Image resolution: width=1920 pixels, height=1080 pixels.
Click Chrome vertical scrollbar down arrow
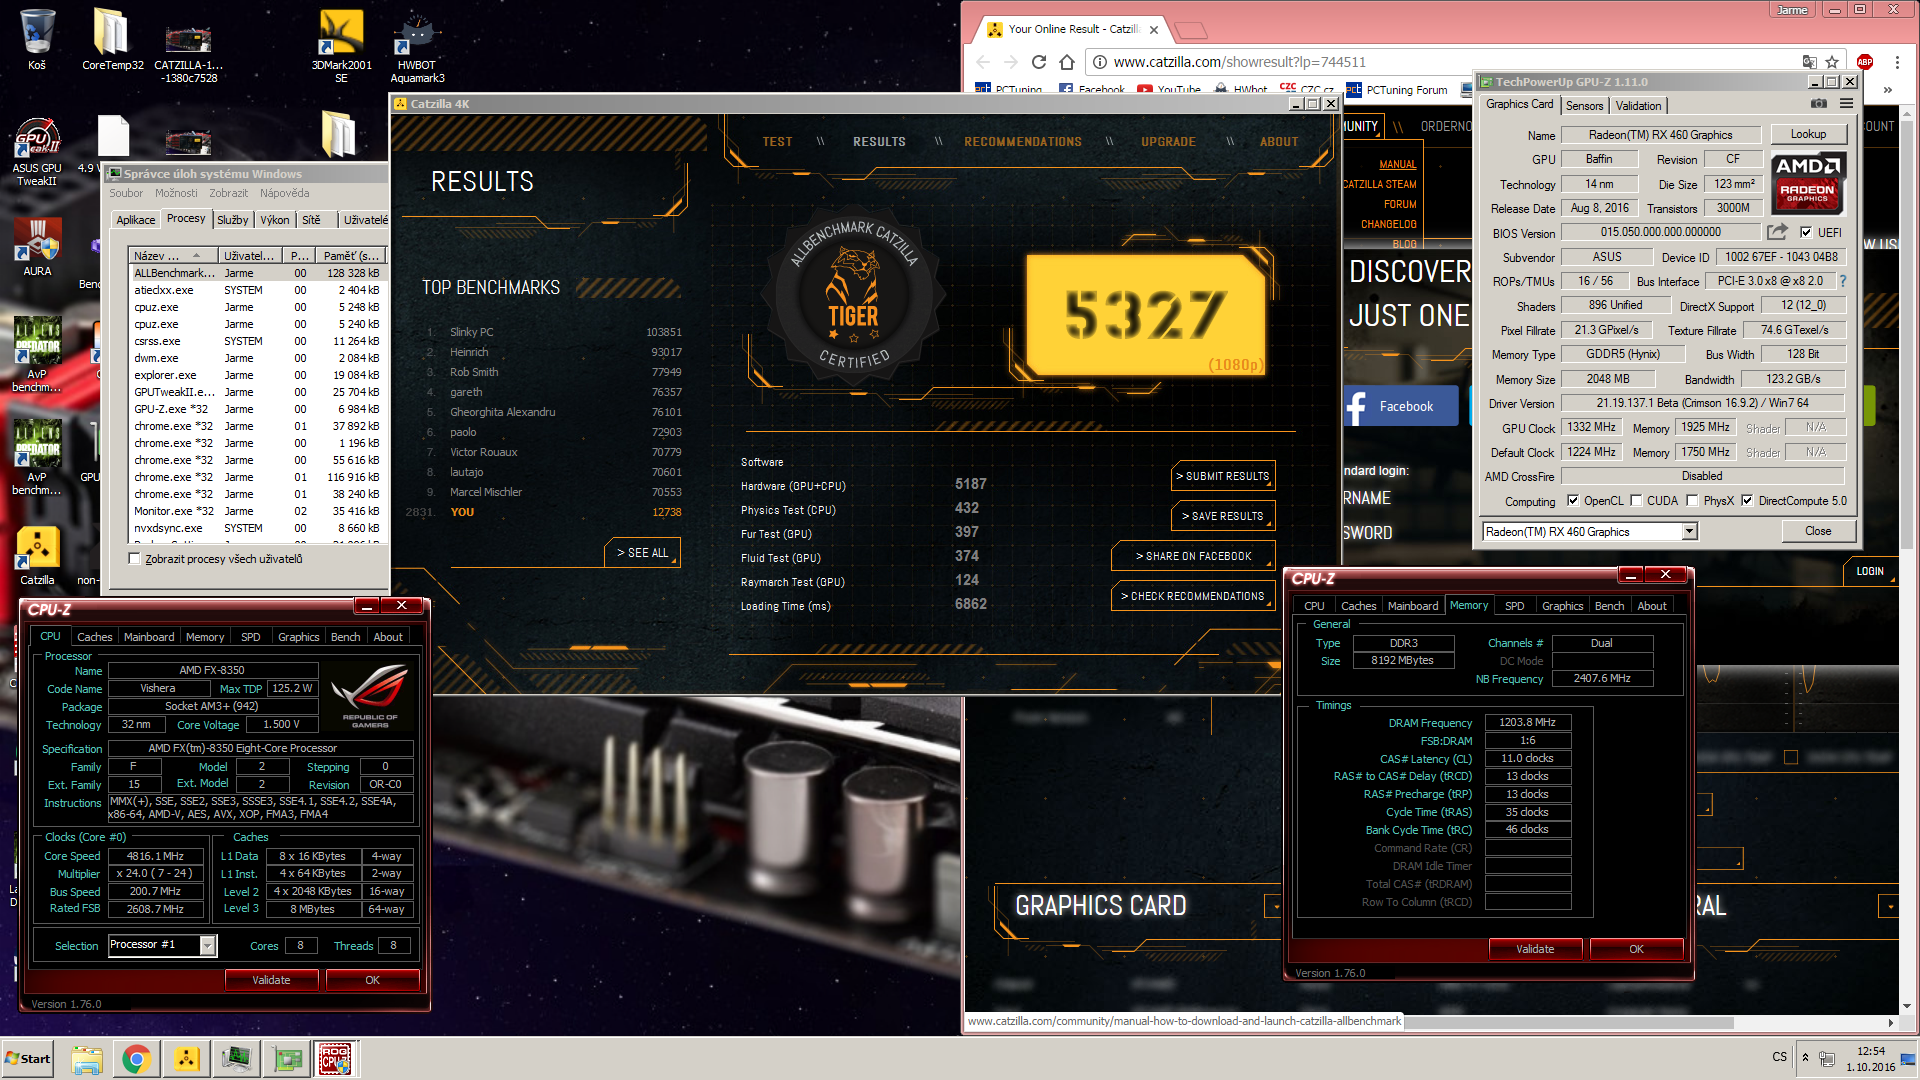tap(1906, 1005)
